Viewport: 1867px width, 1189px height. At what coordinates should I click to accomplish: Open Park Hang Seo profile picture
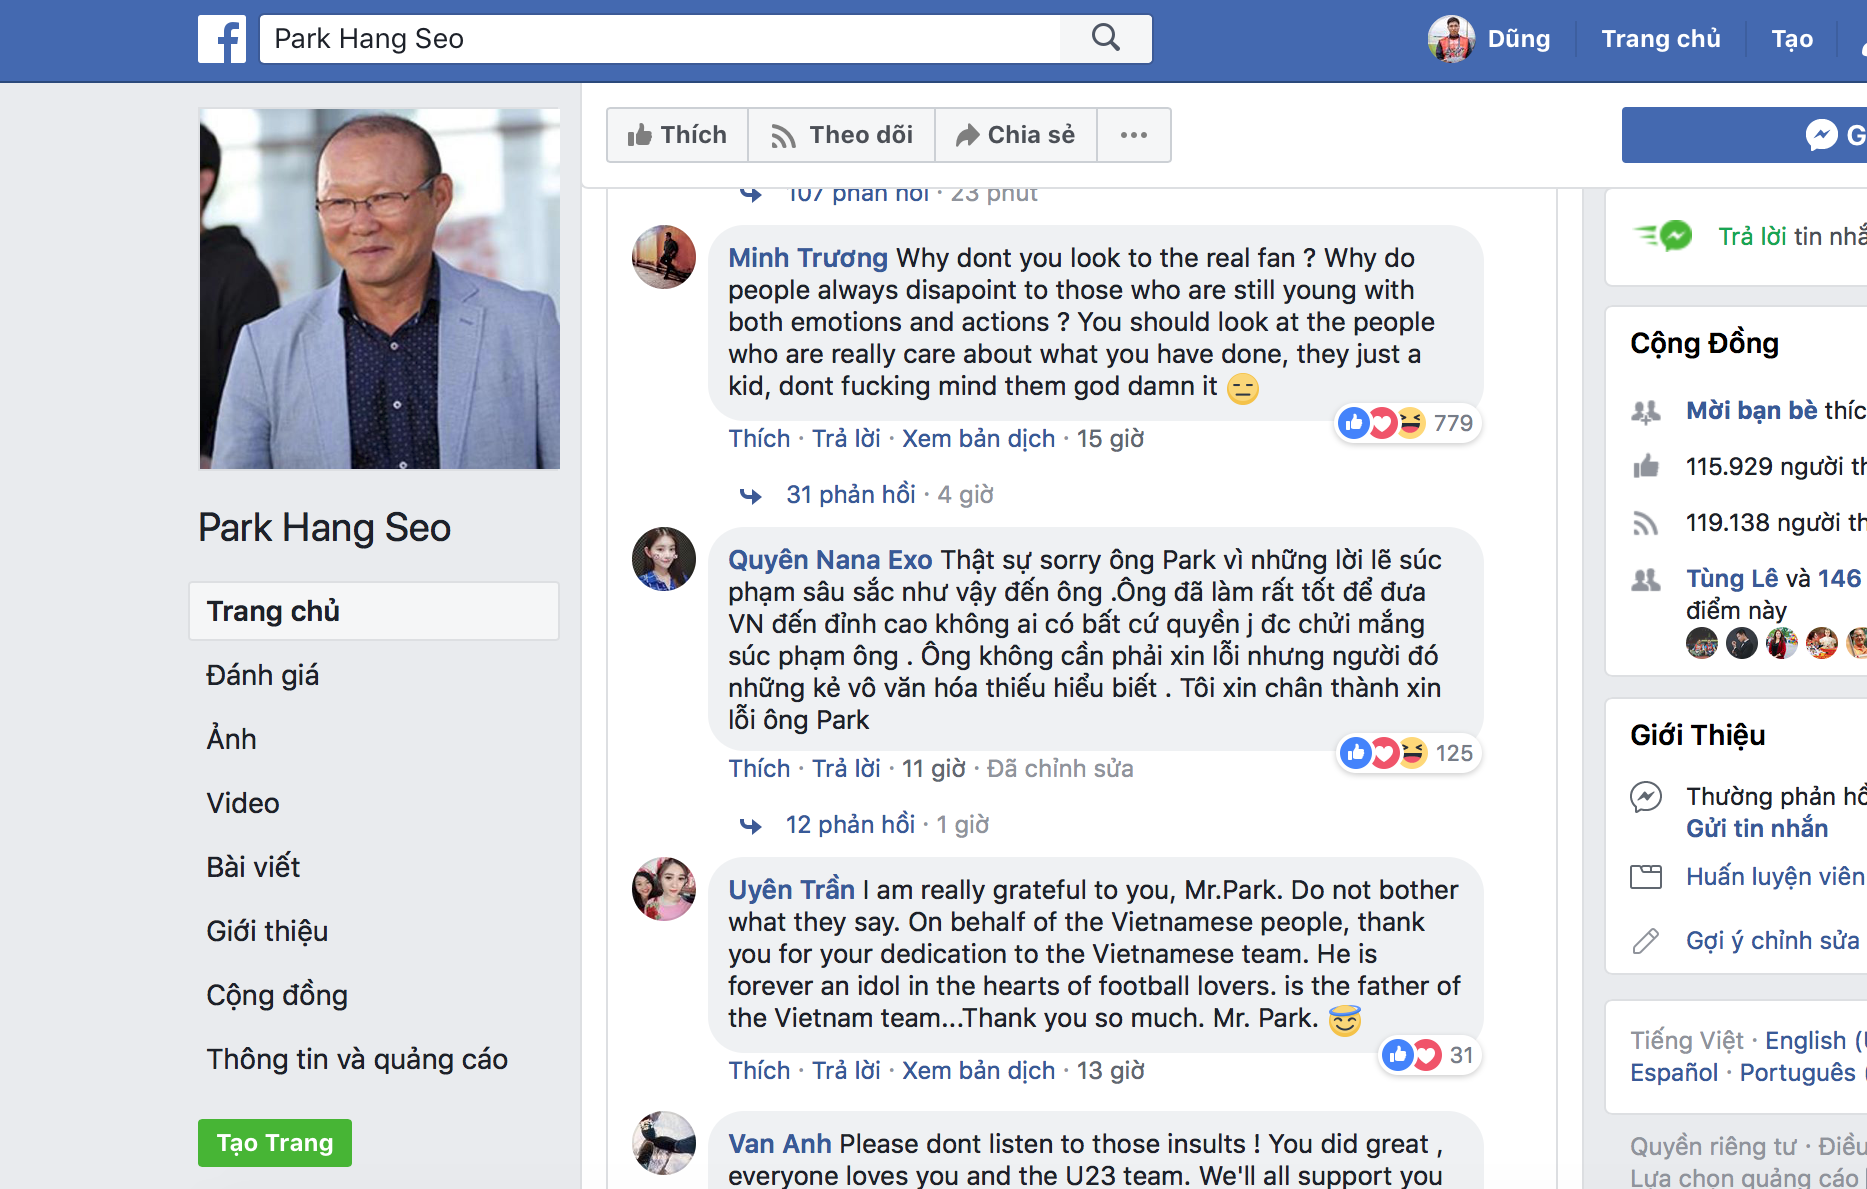click(x=380, y=289)
